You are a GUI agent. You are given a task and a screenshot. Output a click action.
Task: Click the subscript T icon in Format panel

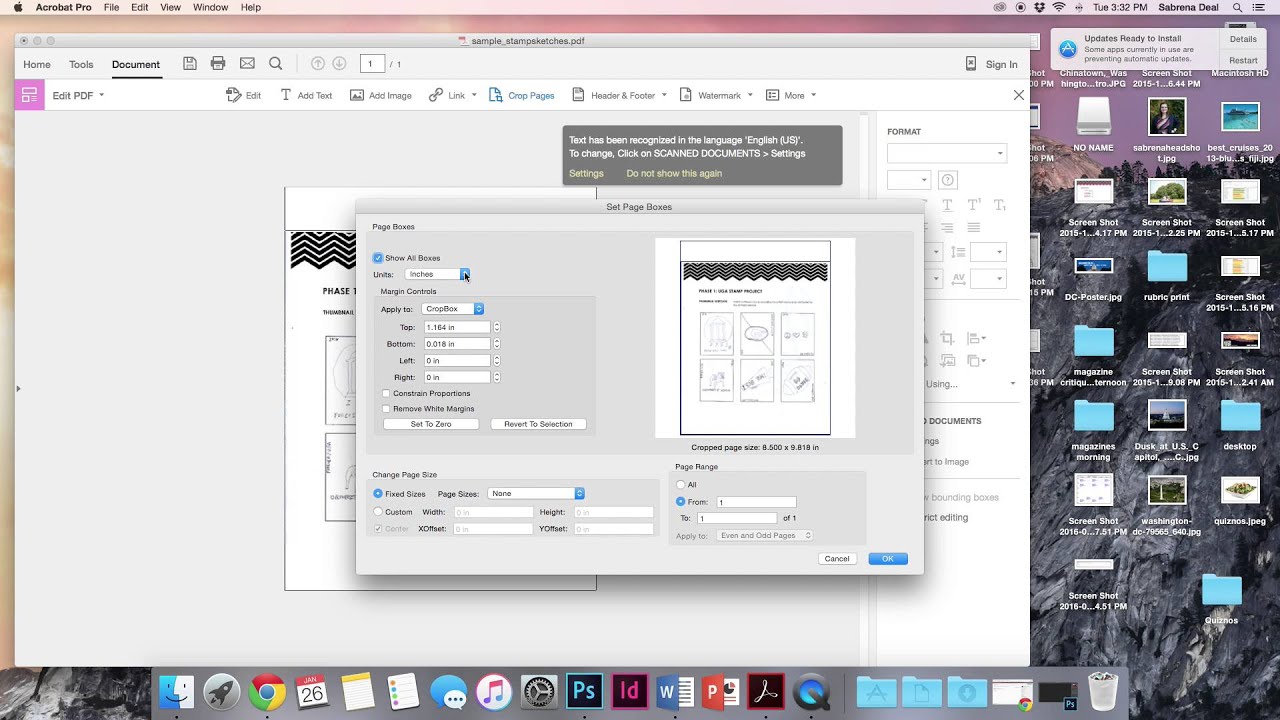(999, 205)
